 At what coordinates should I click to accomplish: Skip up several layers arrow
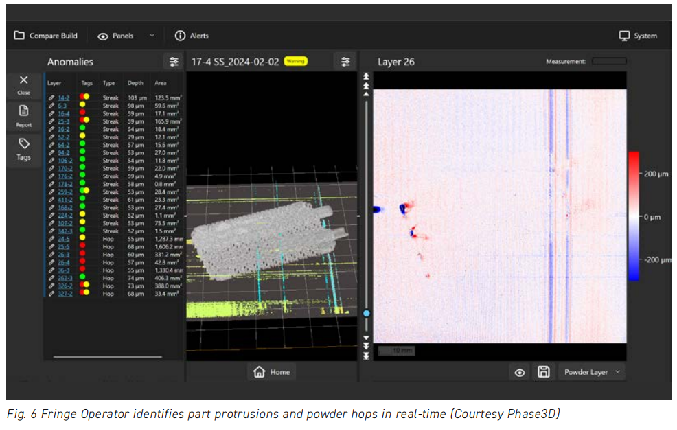[366, 85]
